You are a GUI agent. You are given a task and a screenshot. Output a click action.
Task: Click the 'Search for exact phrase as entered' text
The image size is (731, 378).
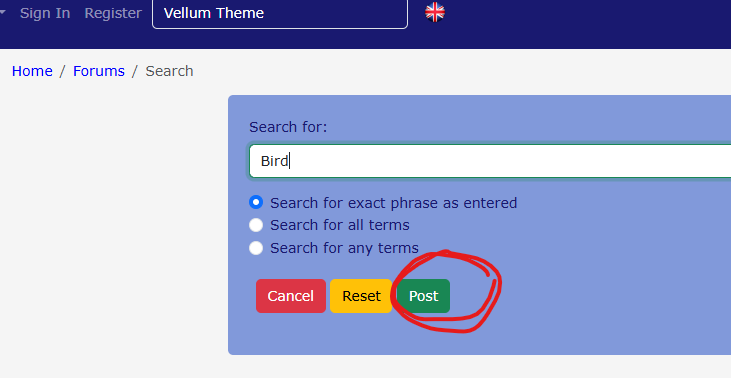point(393,203)
